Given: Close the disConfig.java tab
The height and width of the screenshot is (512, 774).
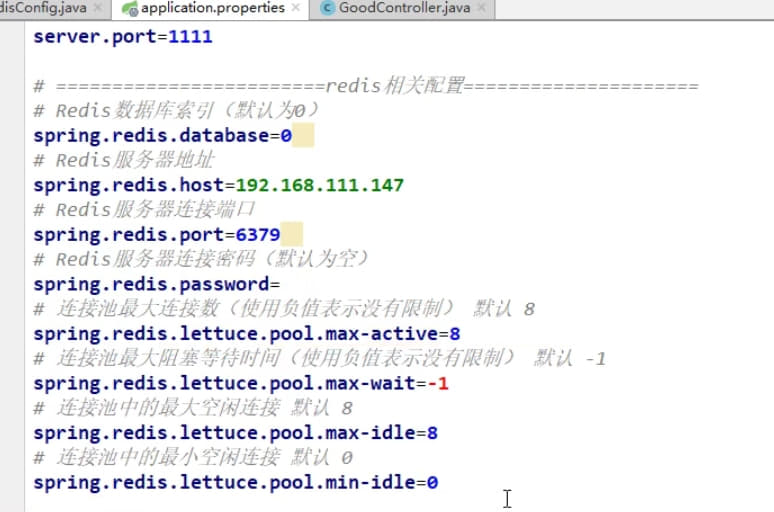Looking at the screenshot, I should [x=98, y=8].
